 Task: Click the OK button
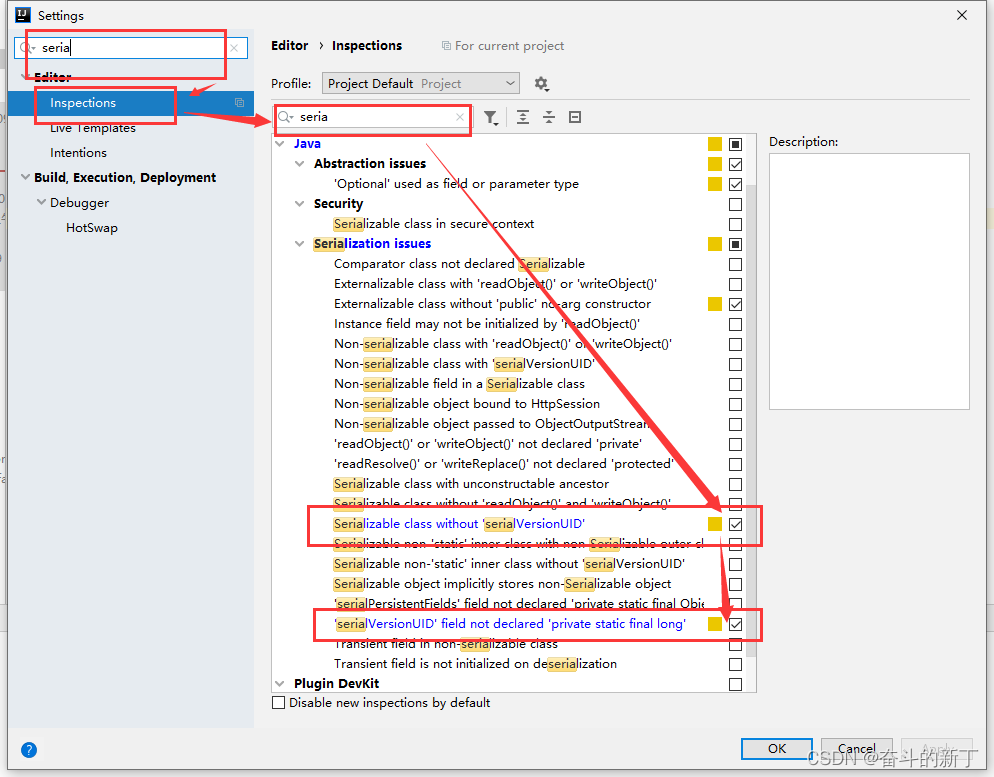(776, 748)
